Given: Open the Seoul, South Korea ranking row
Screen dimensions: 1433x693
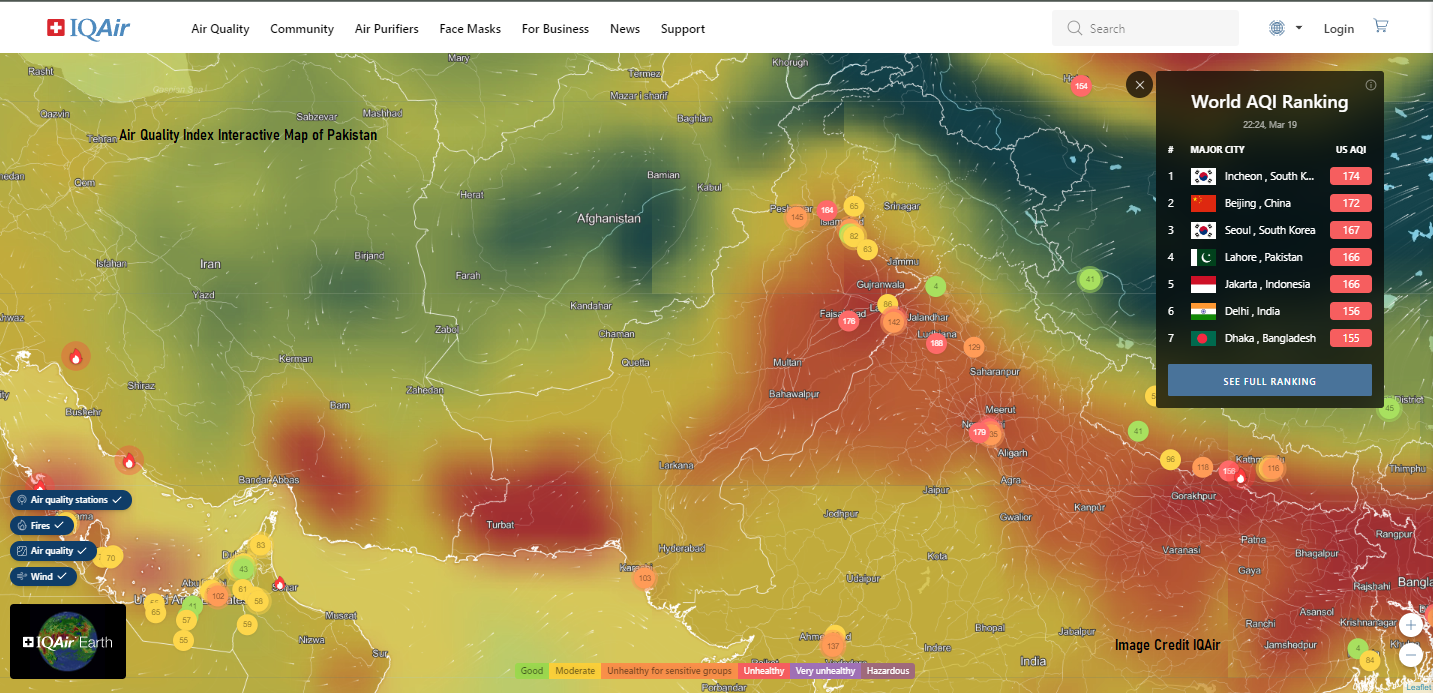Looking at the screenshot, I should pyautogui.click(x=1270, y=230).
